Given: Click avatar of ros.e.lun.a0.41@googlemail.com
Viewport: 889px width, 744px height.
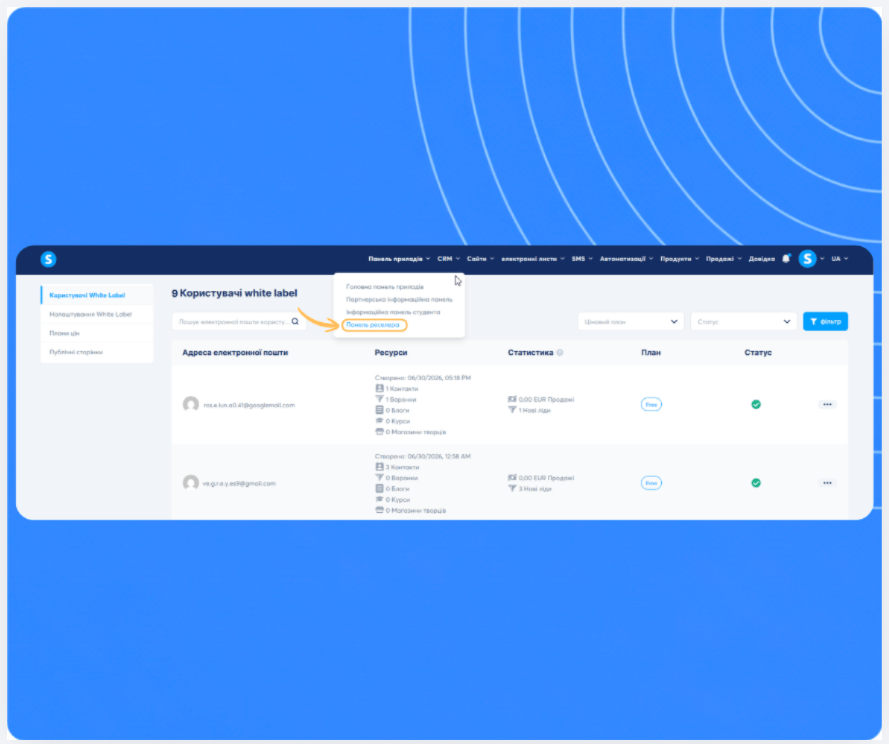Looking at the screenshot, I should click(190, 404).
